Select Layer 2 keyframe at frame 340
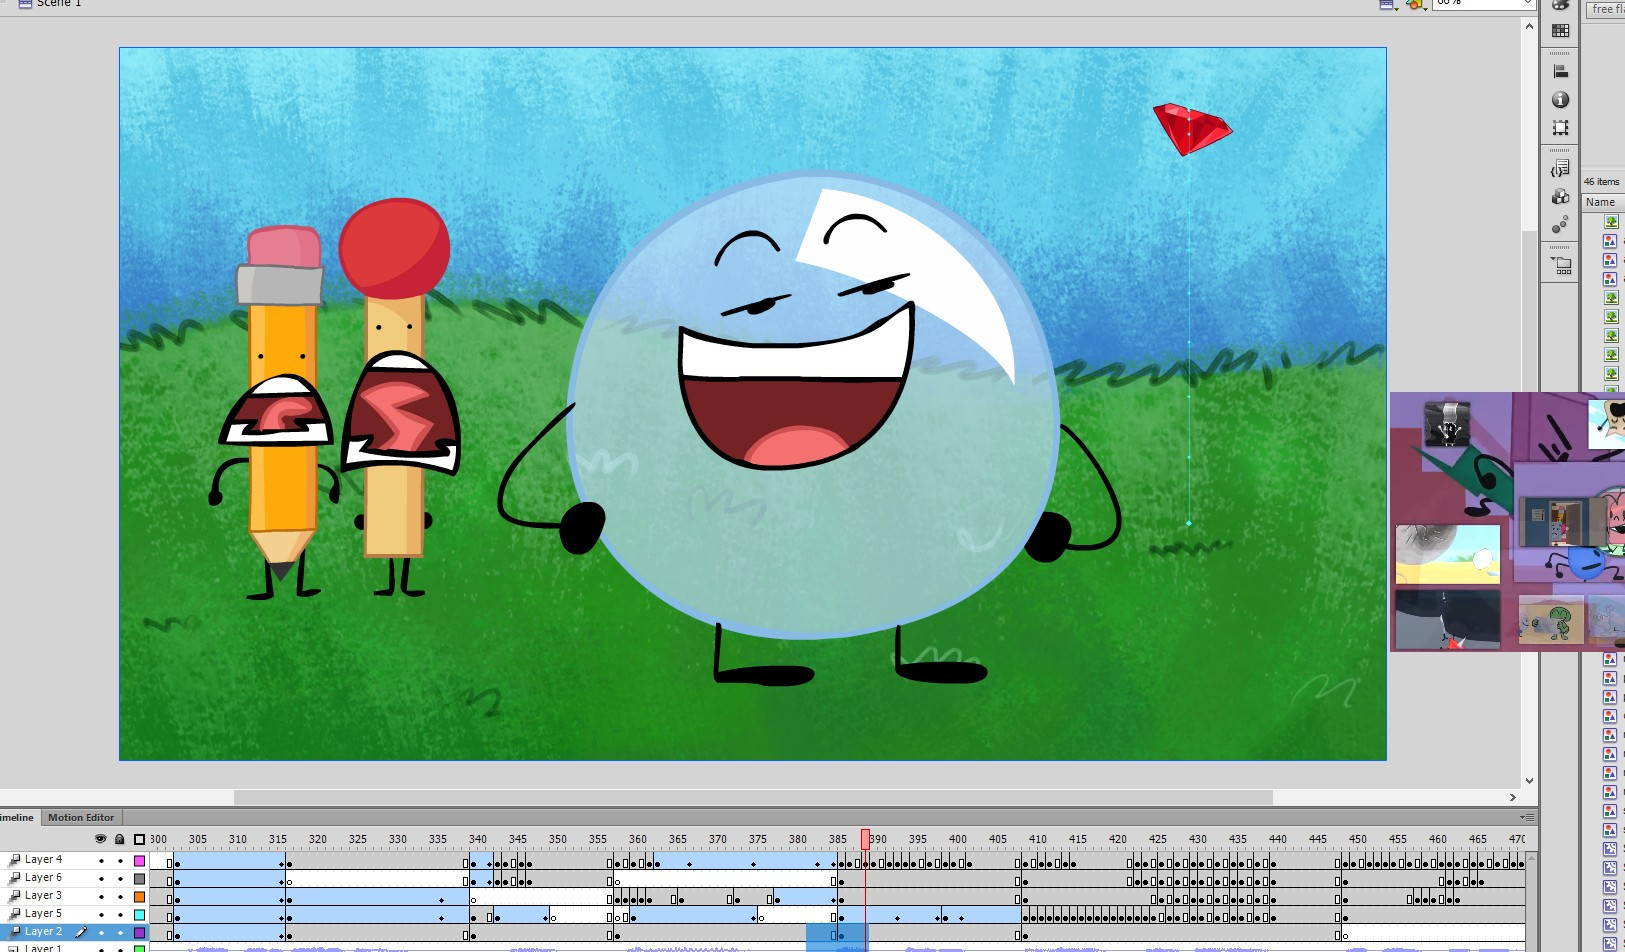 pyautogui.click(x=474, y=934)
